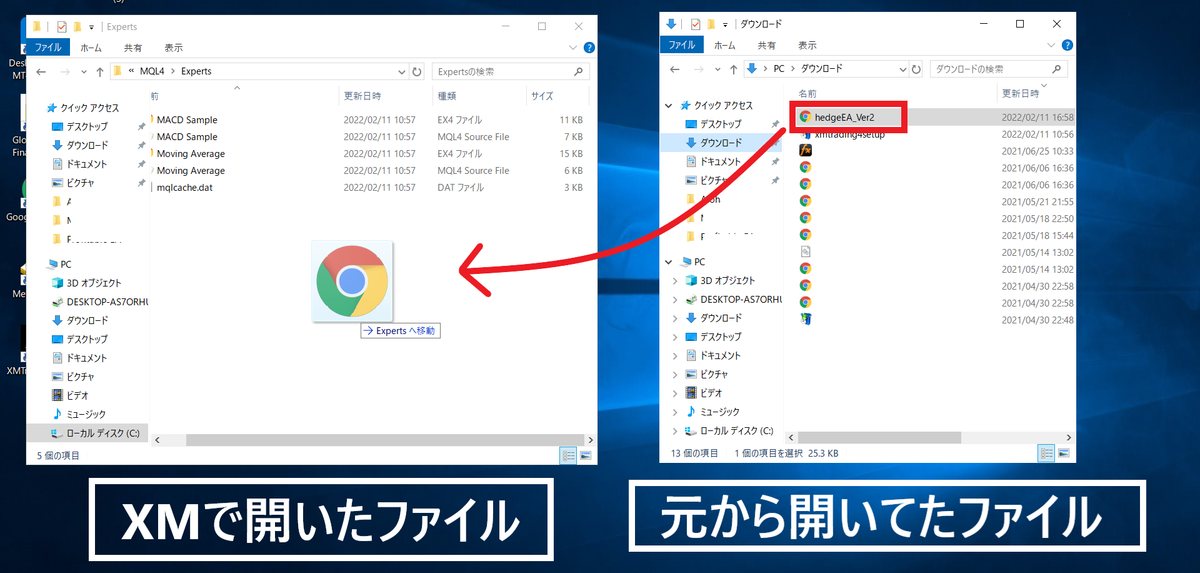Select the fx icon file dated 2021/06/25

(805, 150)
